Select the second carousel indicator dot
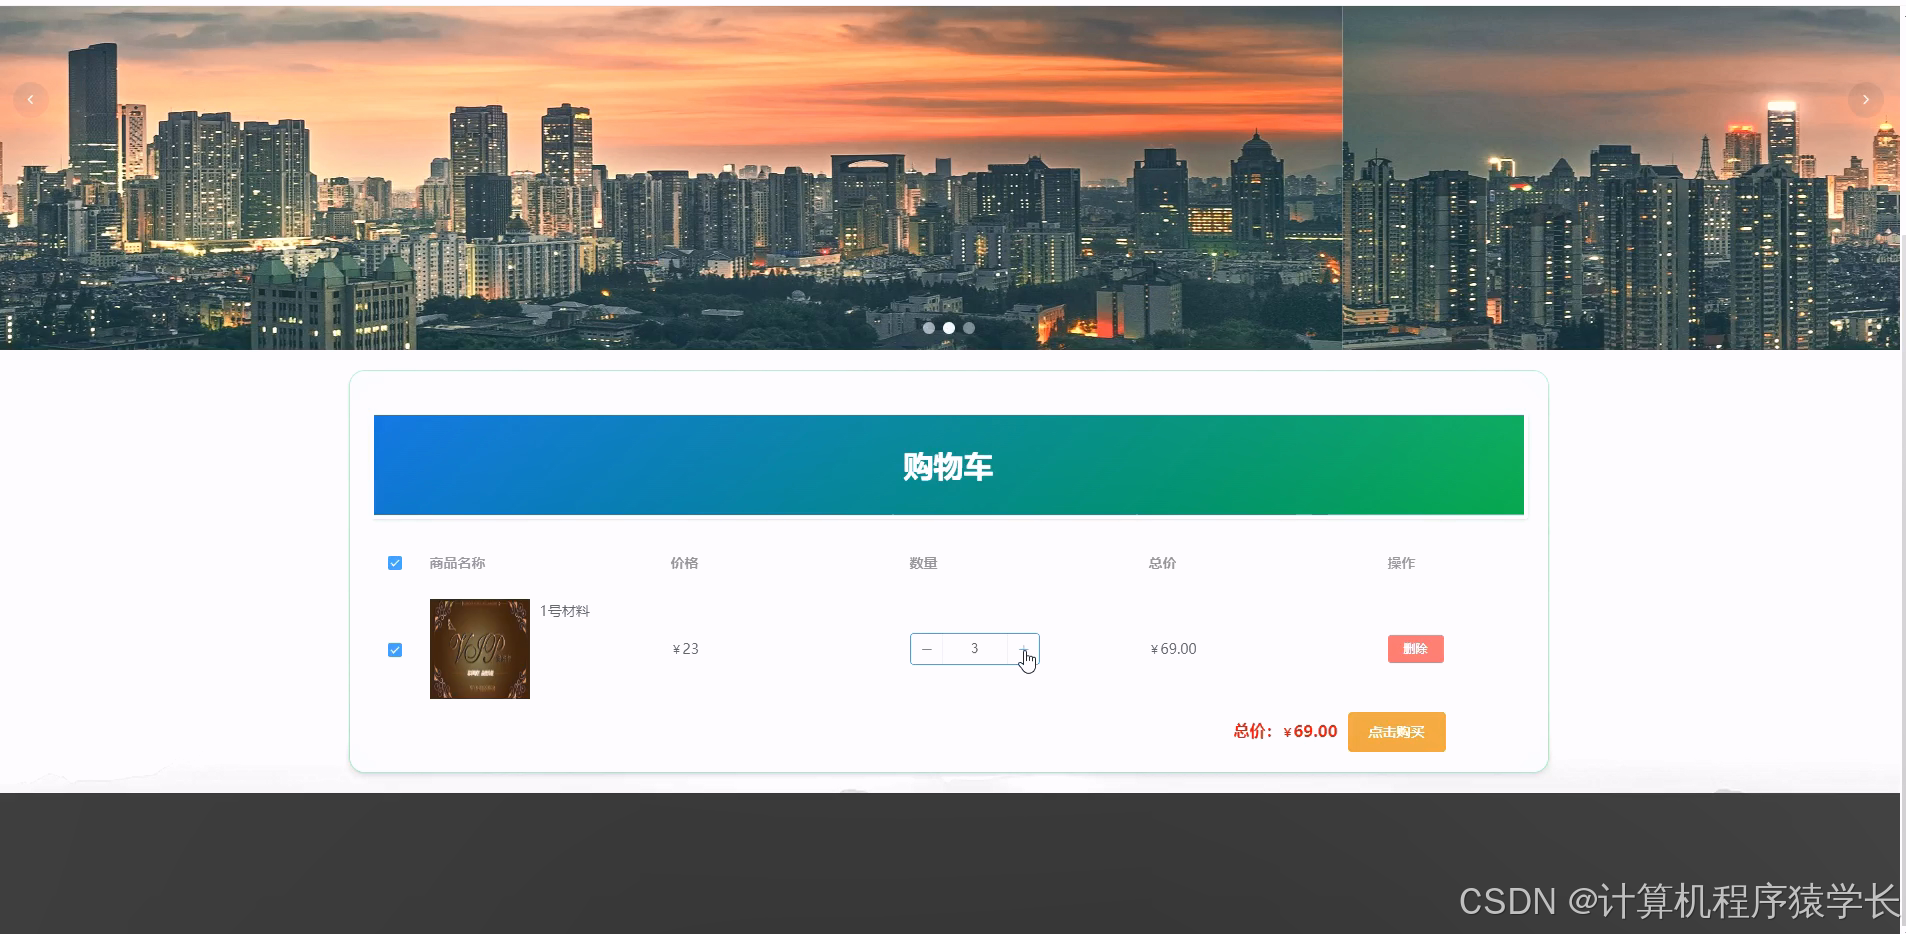The image size is (1906, 934). coord(949,328)
